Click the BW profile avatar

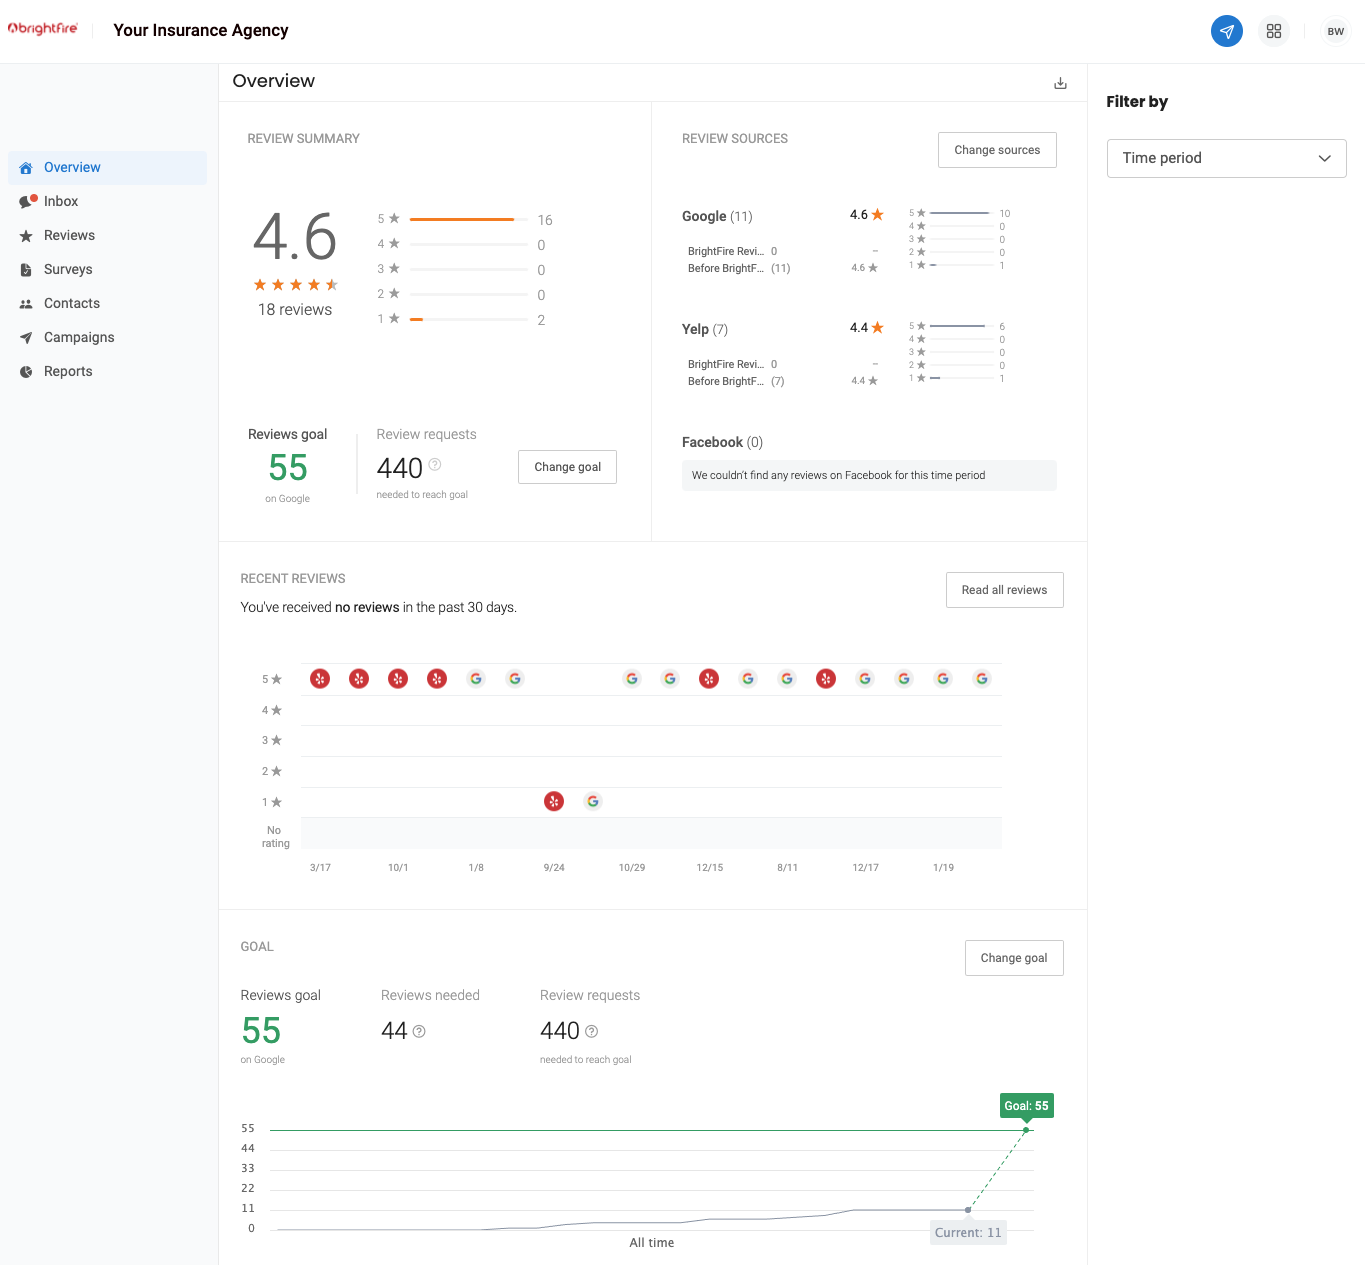pyautogui.click(x=1335, y=31)
